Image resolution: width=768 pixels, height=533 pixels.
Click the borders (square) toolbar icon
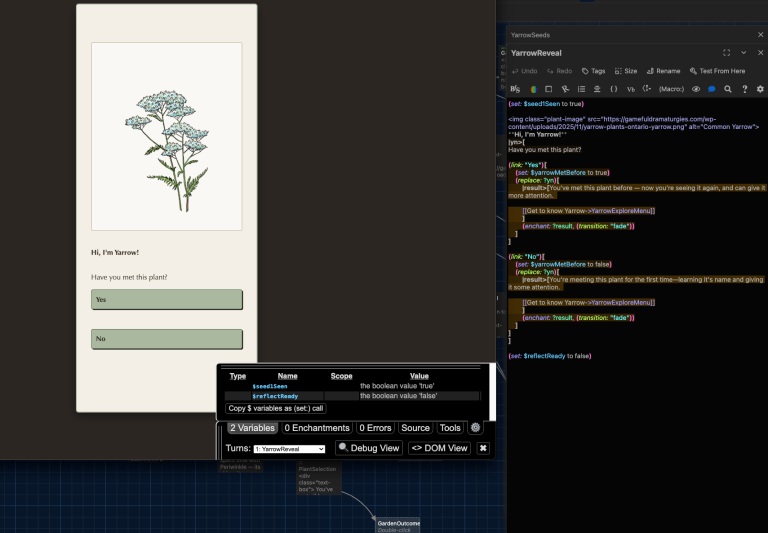(x=549, y=89)
